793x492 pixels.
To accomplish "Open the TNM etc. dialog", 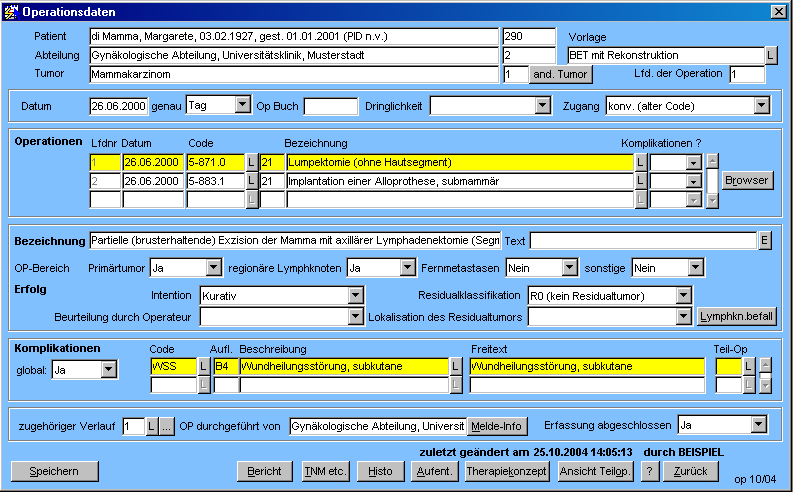I will click(324, 471).
